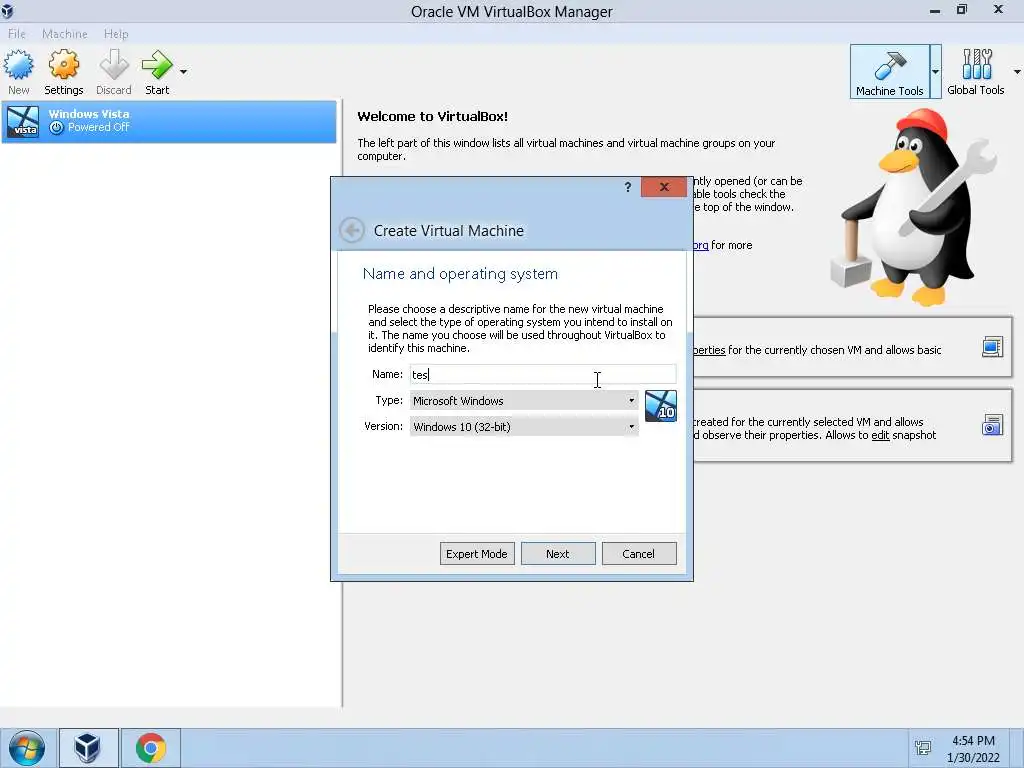
Task: Click the VirtualBox title bar icon
Action: click(x=8, y=11)
